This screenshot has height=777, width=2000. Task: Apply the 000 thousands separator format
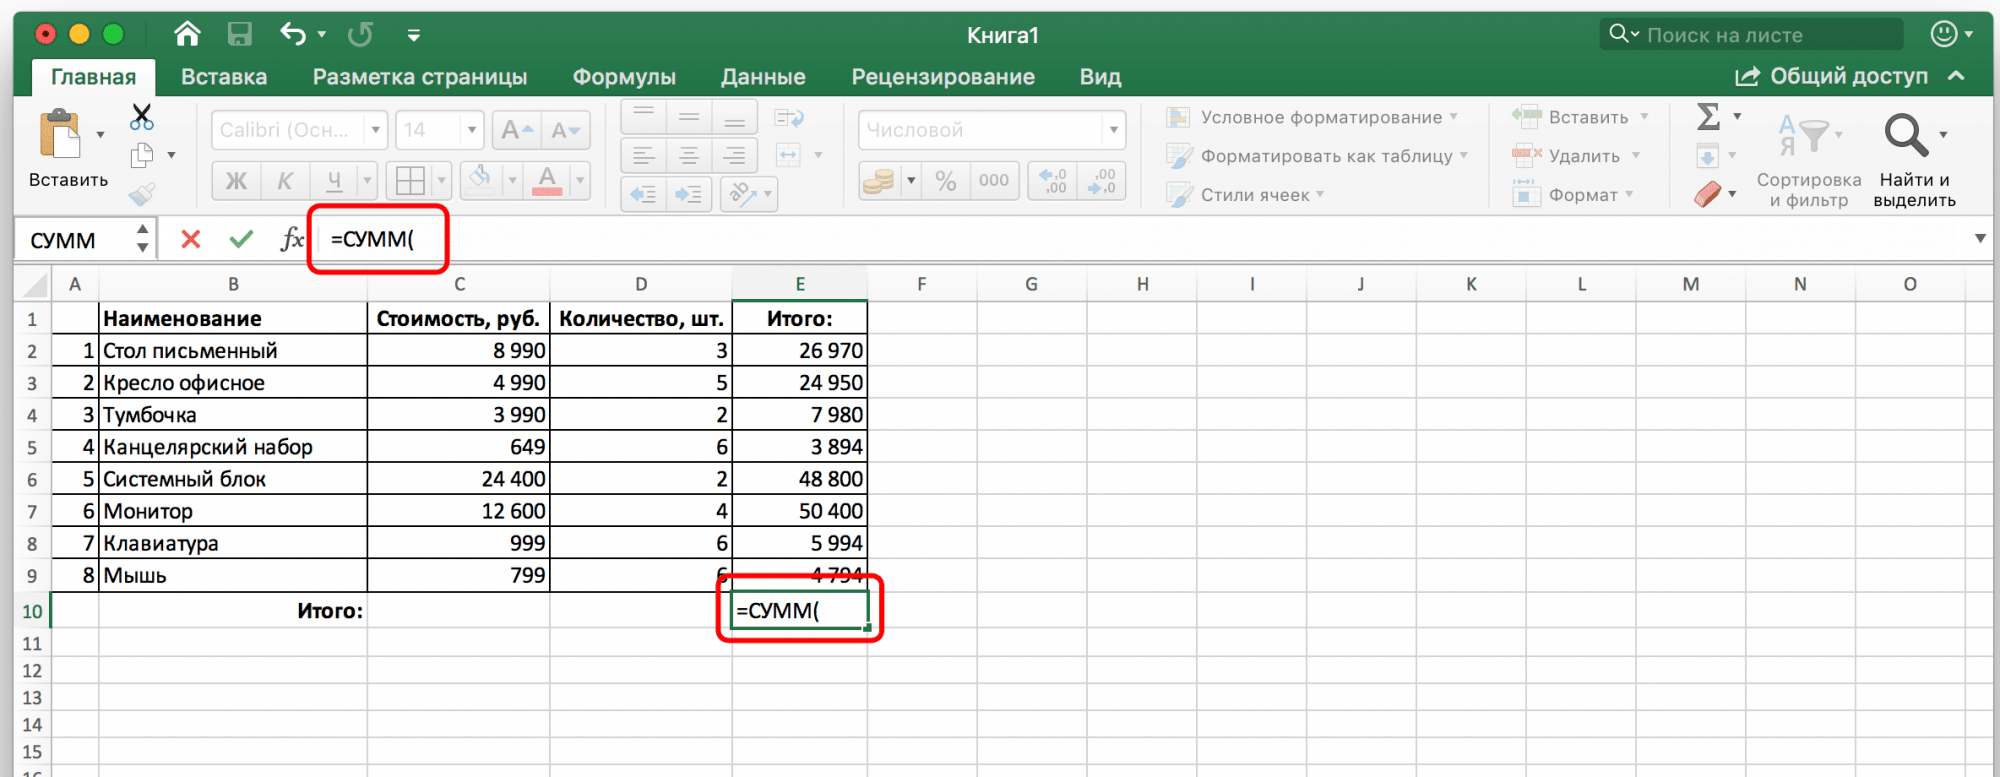(994, 181)
